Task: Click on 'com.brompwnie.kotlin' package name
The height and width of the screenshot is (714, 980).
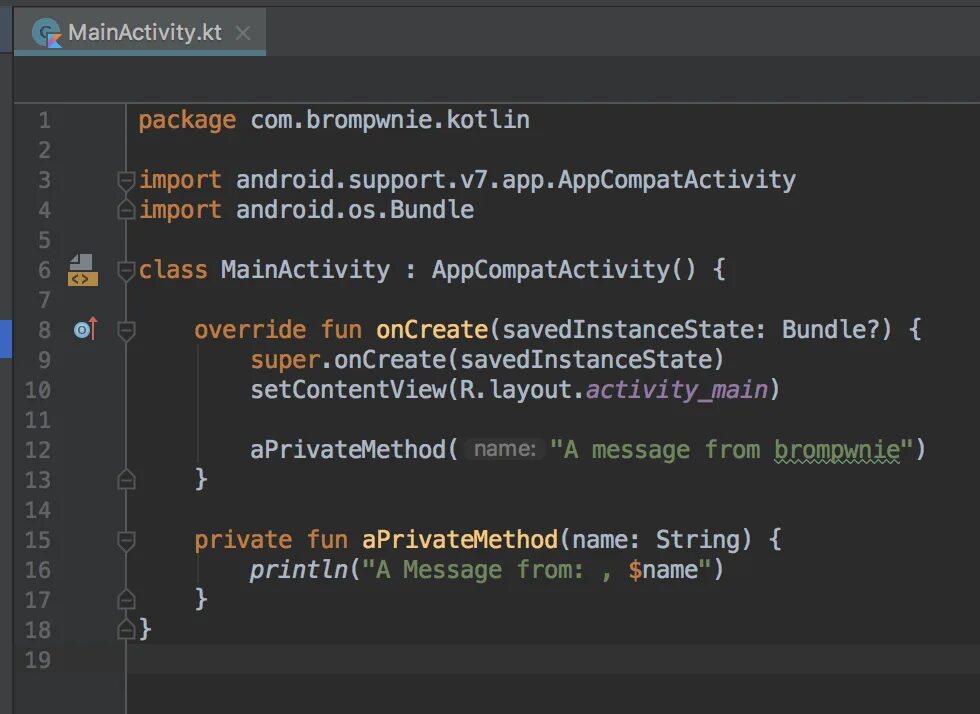Action: [x=390, y=119]
